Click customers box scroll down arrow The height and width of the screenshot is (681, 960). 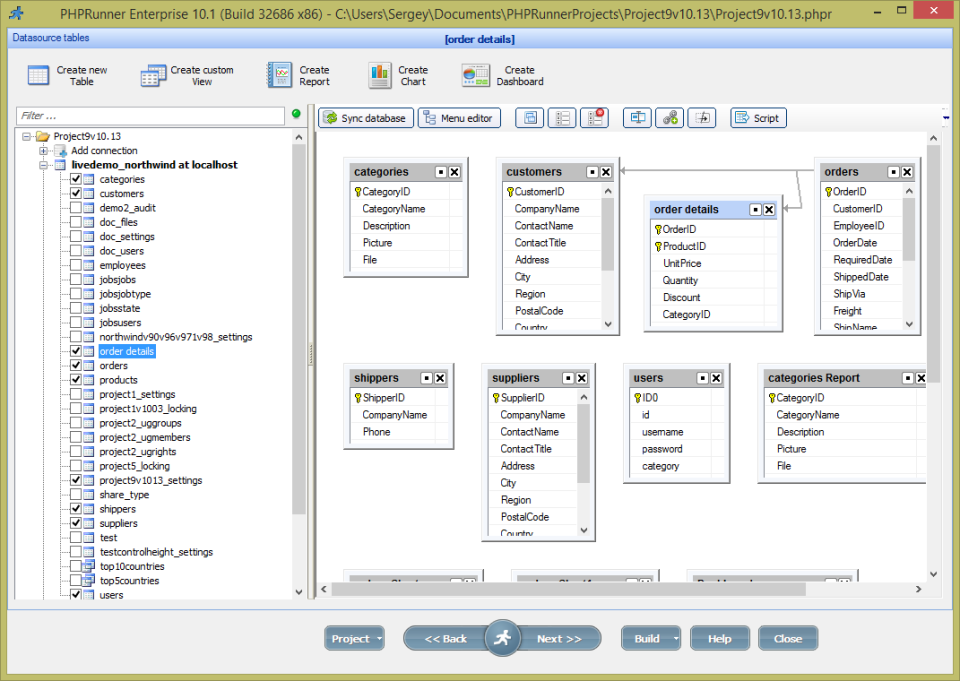608,324
